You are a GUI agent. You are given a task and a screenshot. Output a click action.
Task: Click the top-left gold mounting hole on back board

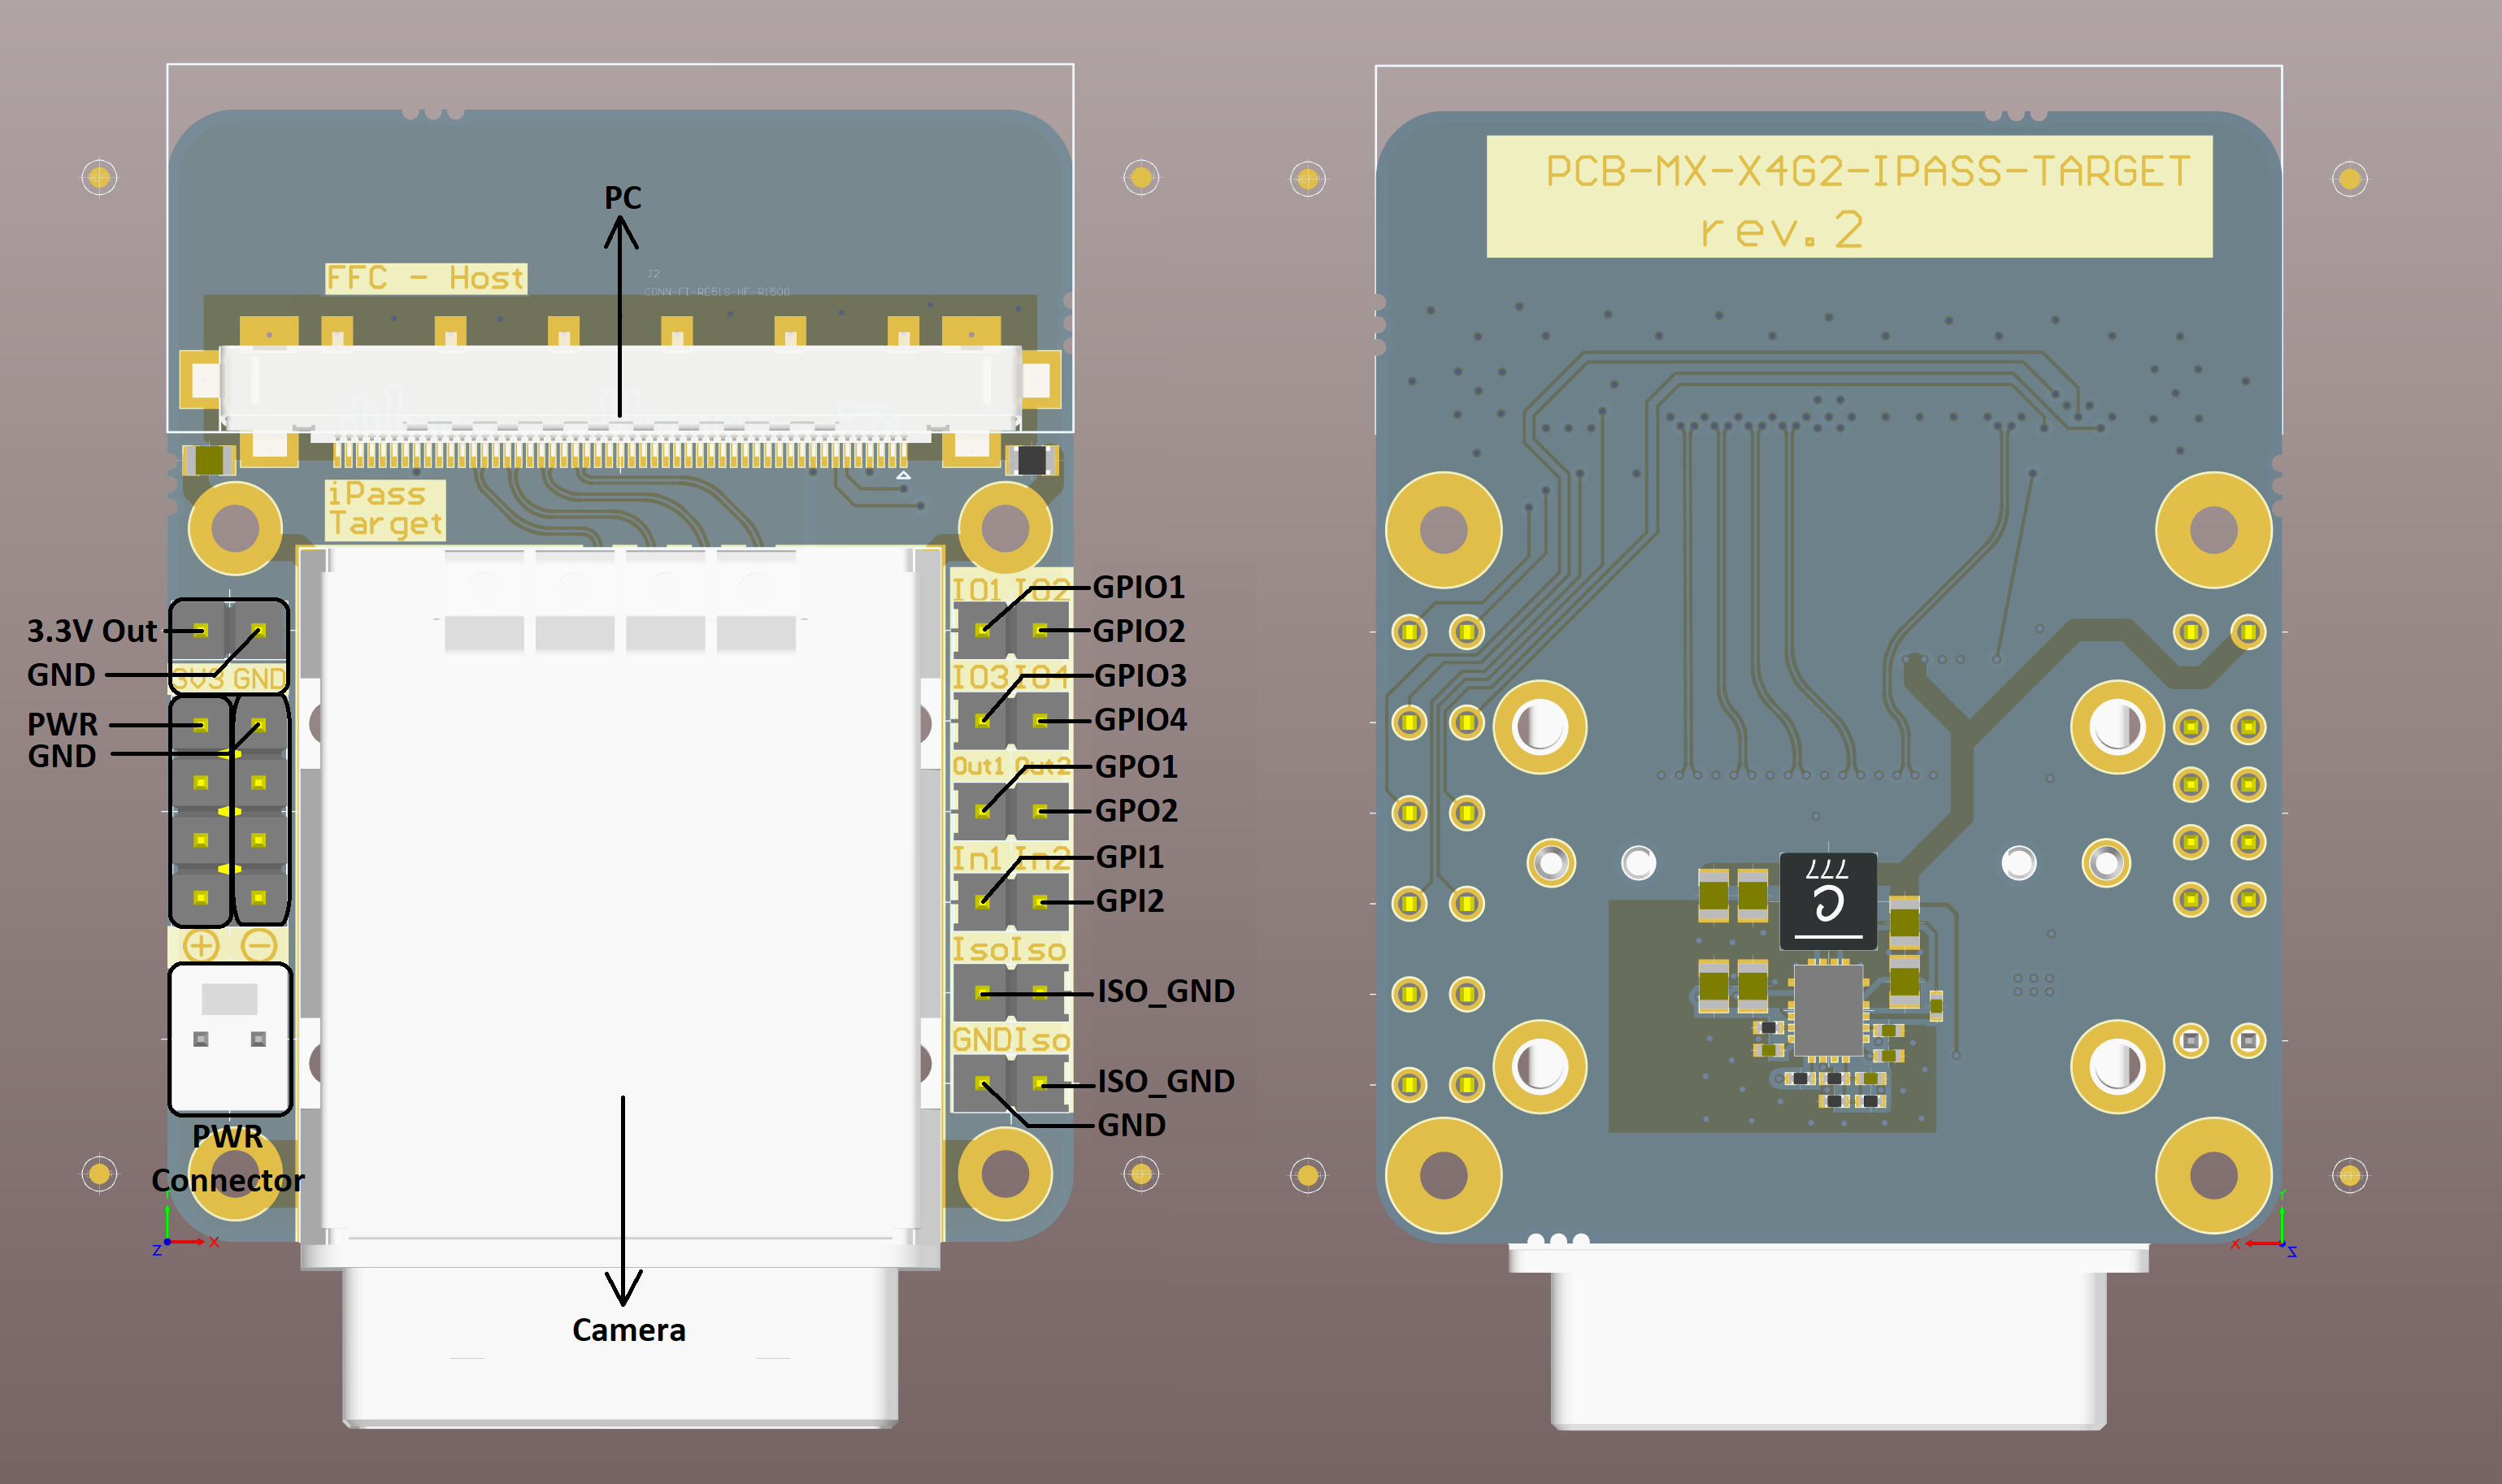point(1443,530)
